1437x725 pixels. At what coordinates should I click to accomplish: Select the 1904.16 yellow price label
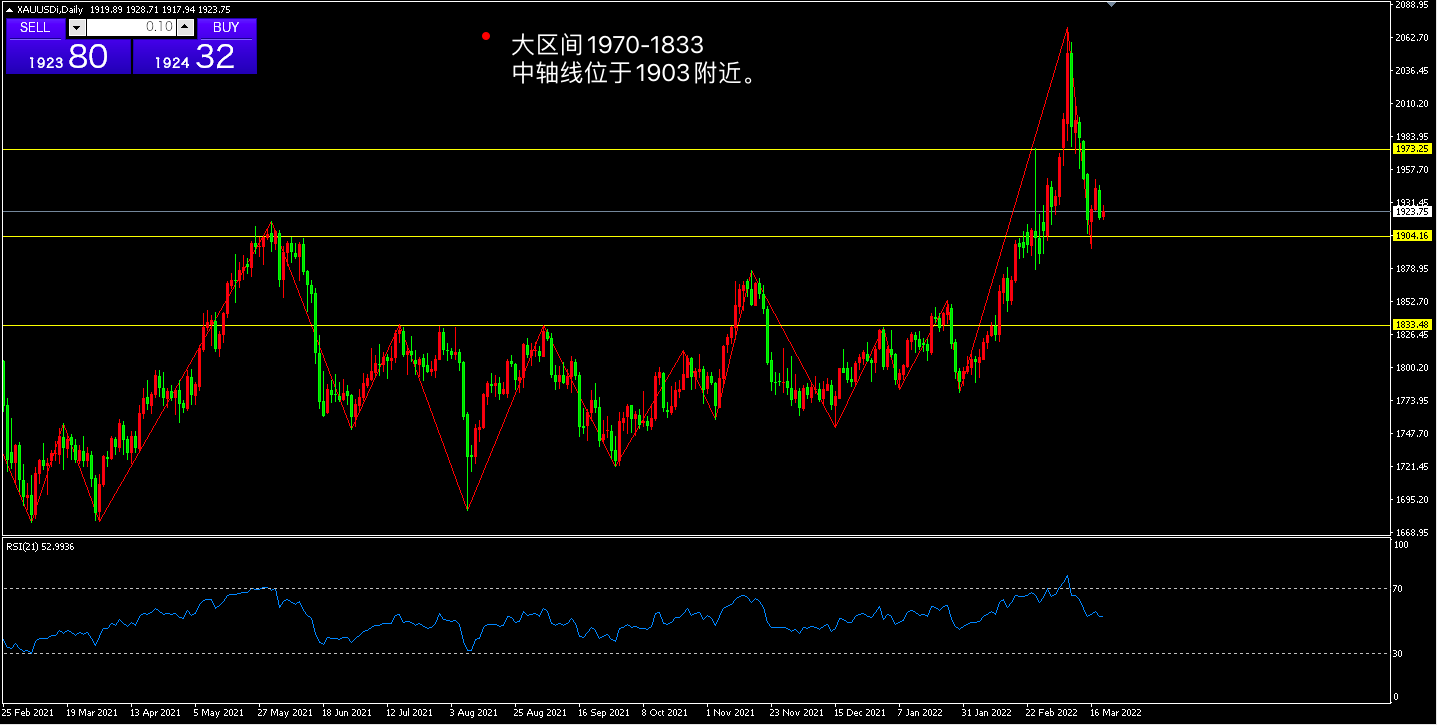coord(1412,236)
